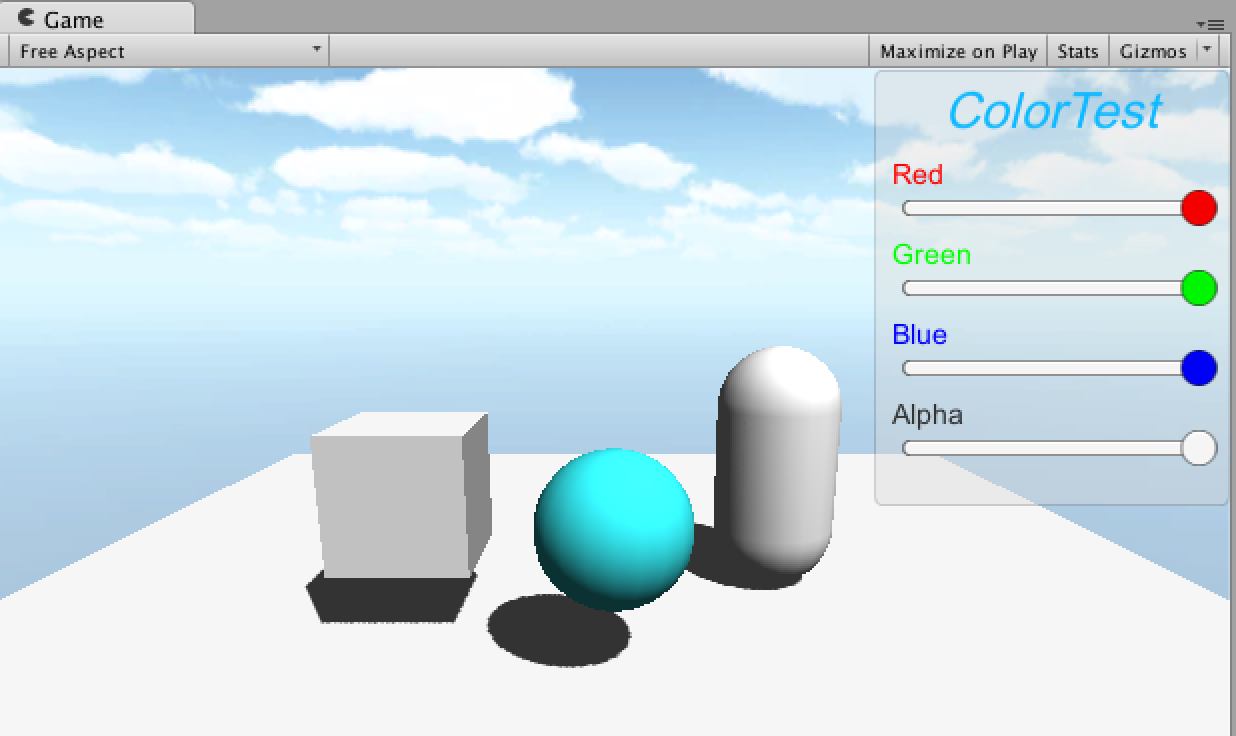Click the Unity icon in the Game tab
Image resolution: width=1236 pixels, height=736 pixels.
click(27, 18)
